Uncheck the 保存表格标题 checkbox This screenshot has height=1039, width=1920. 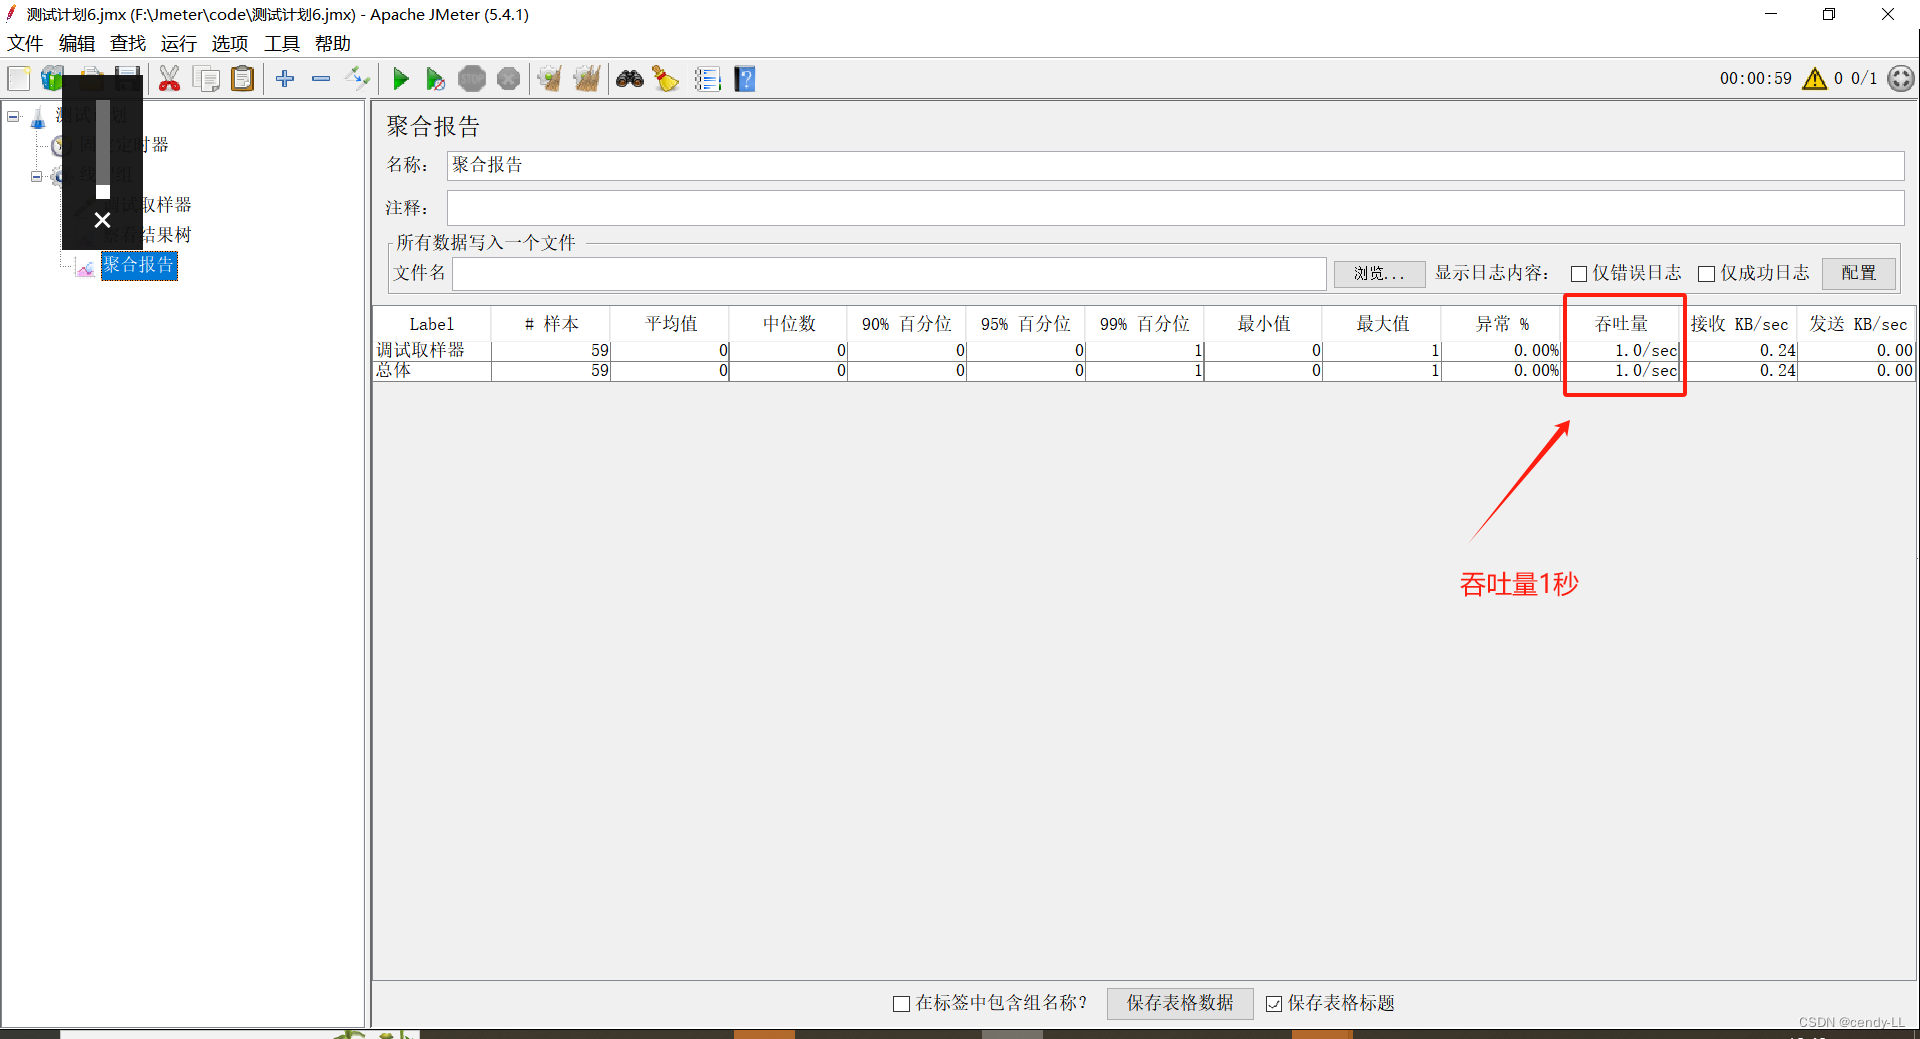click(x=1274, y=1003)
